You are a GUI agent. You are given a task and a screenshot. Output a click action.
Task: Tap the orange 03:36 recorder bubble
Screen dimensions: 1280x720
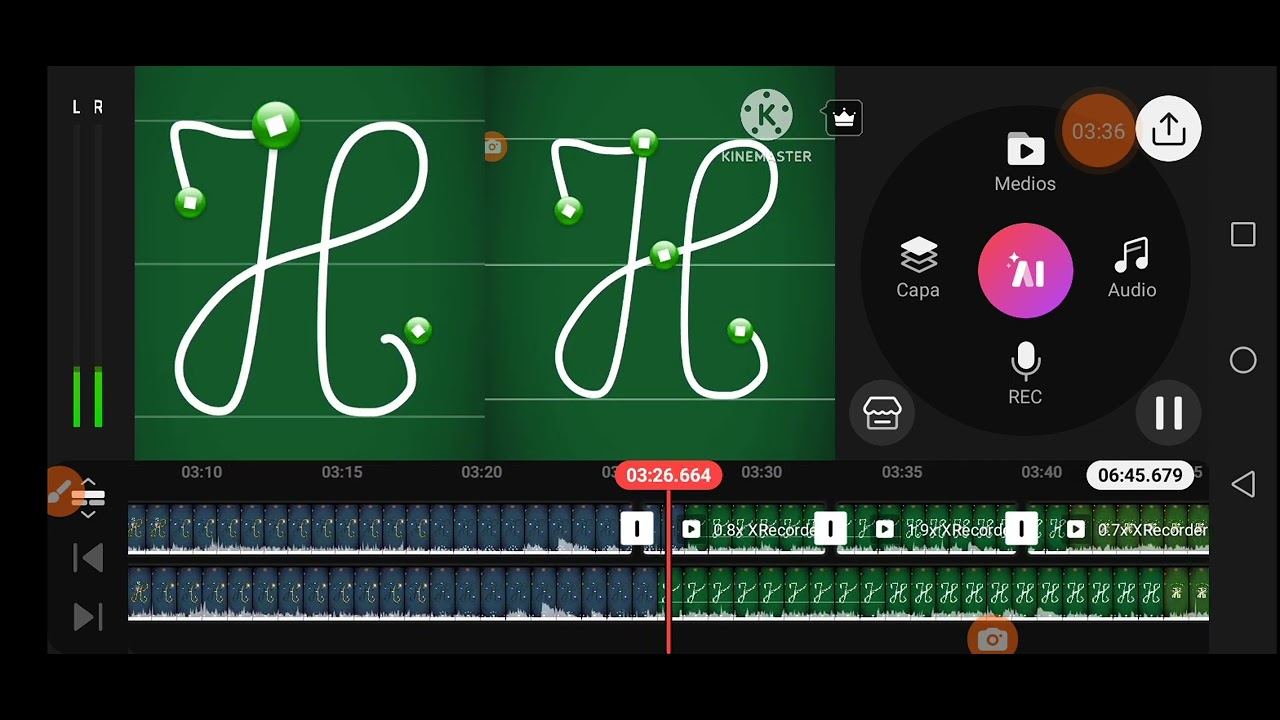pos(1098,131)
